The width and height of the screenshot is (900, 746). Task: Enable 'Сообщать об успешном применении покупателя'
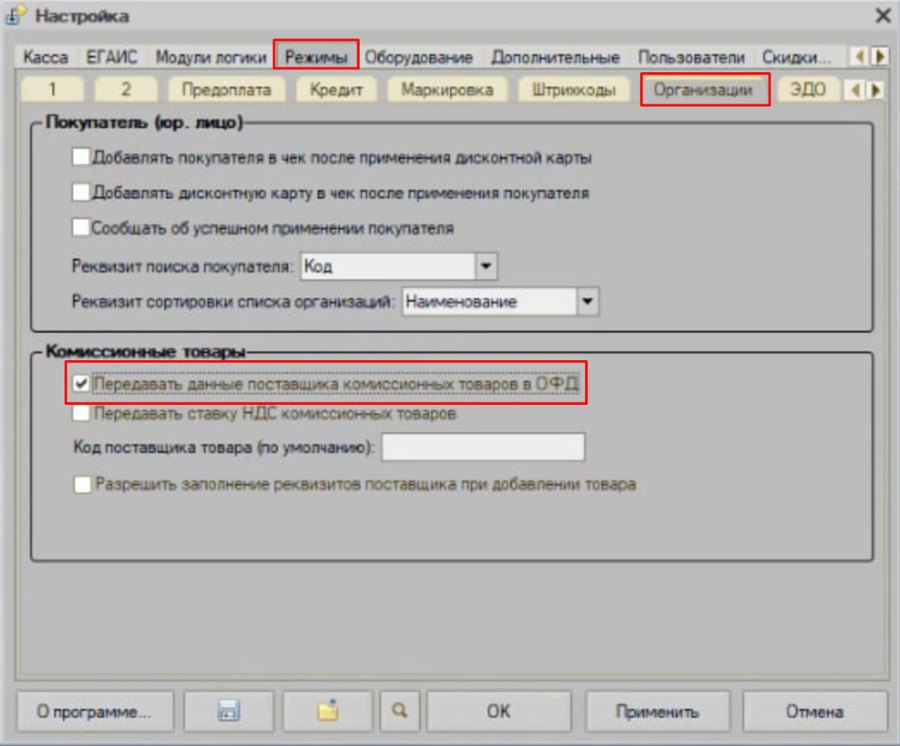[x=81, y=227]
